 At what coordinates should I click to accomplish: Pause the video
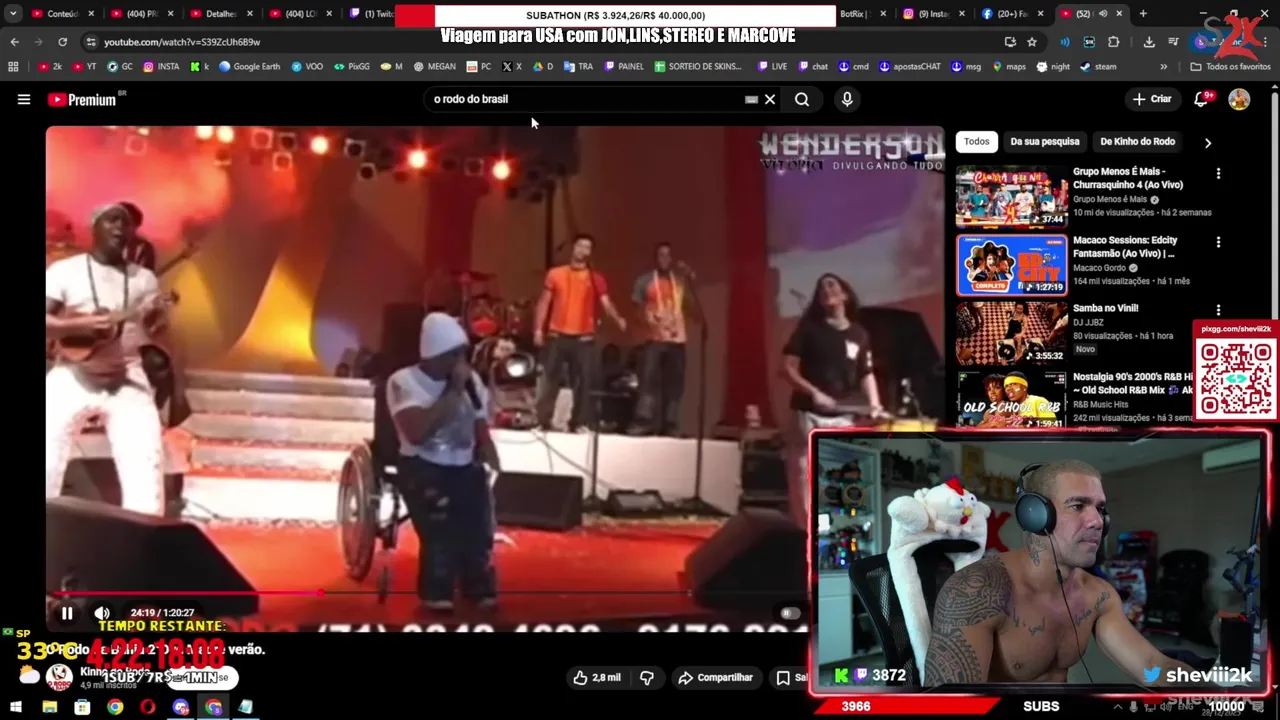[x=67, y=613]
